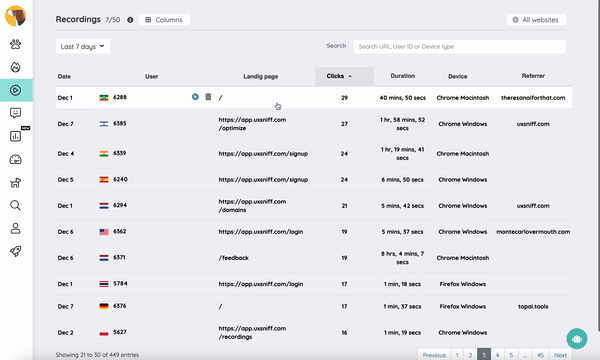600x360 pixels.
Task: Open the flame heatmaps sidebar icon
Action: click(x=15, y=67)
